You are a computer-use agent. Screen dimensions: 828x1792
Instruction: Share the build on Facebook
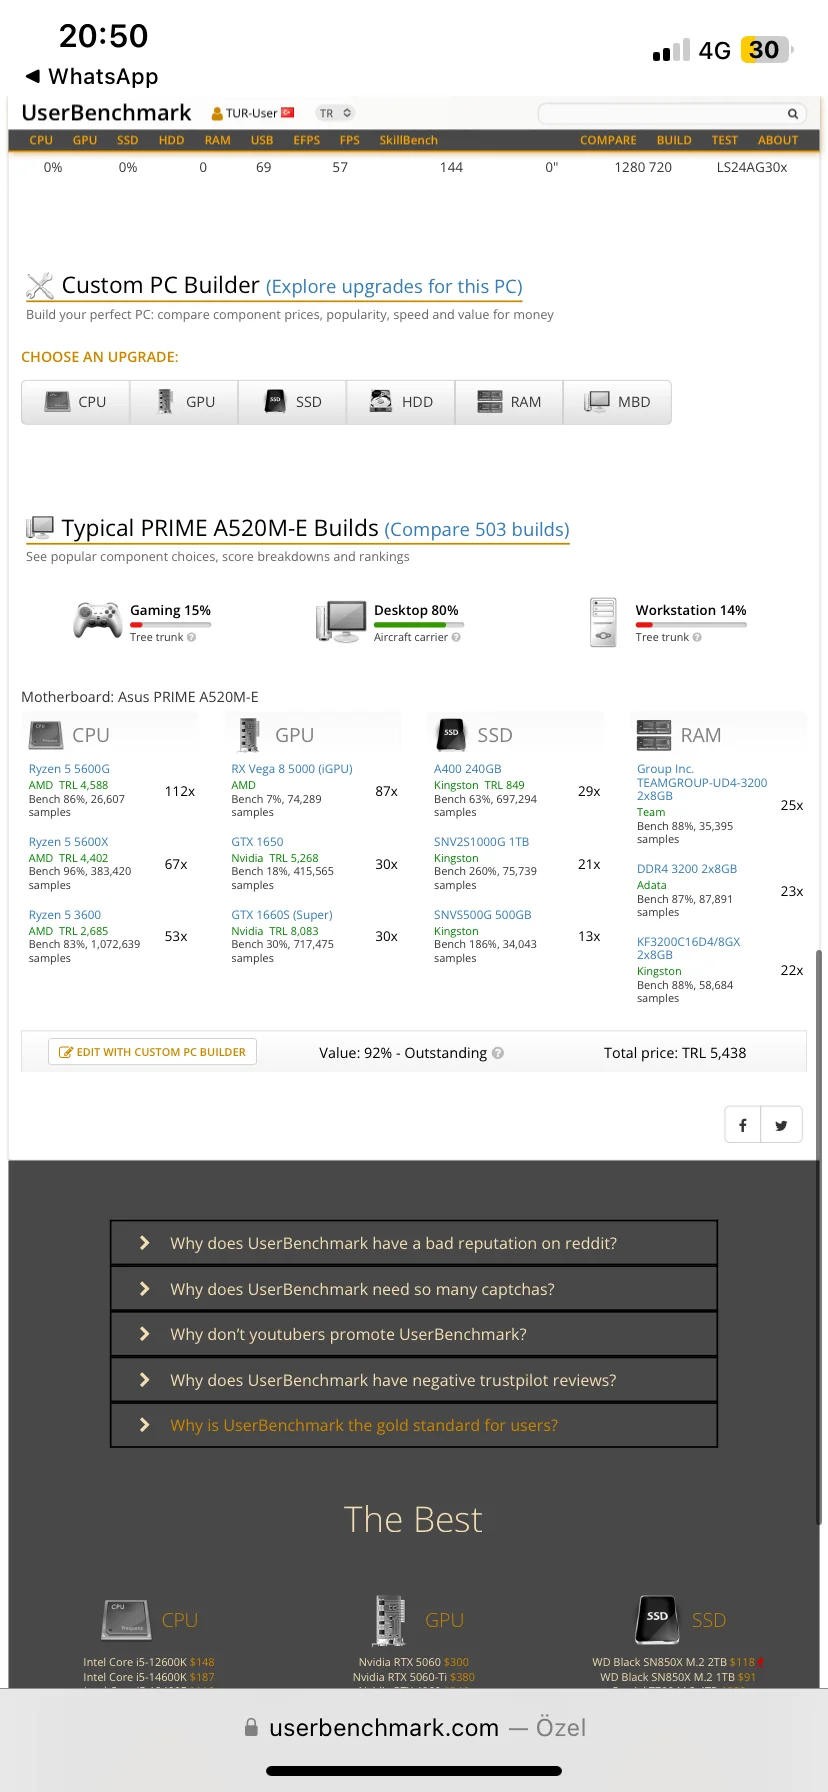pos(743,1125)
